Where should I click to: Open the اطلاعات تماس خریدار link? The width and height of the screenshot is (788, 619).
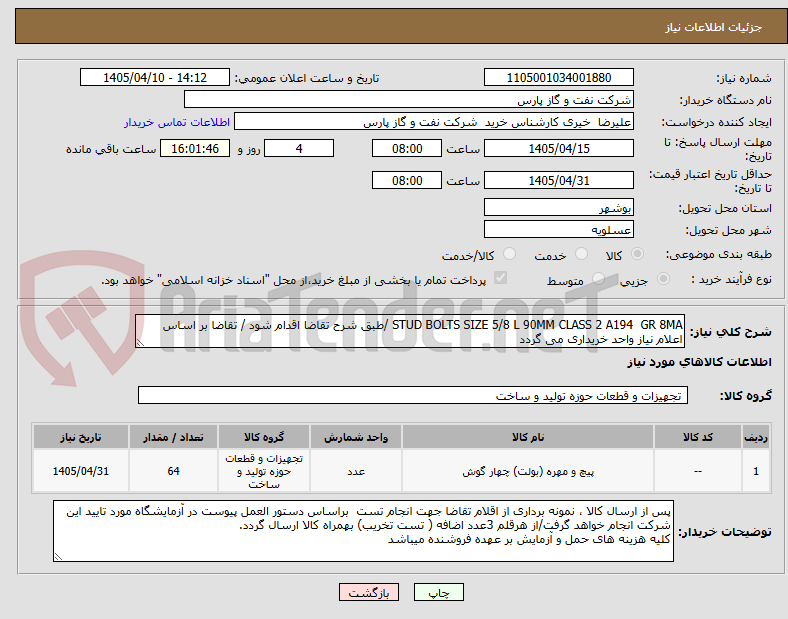pos(177,122)
